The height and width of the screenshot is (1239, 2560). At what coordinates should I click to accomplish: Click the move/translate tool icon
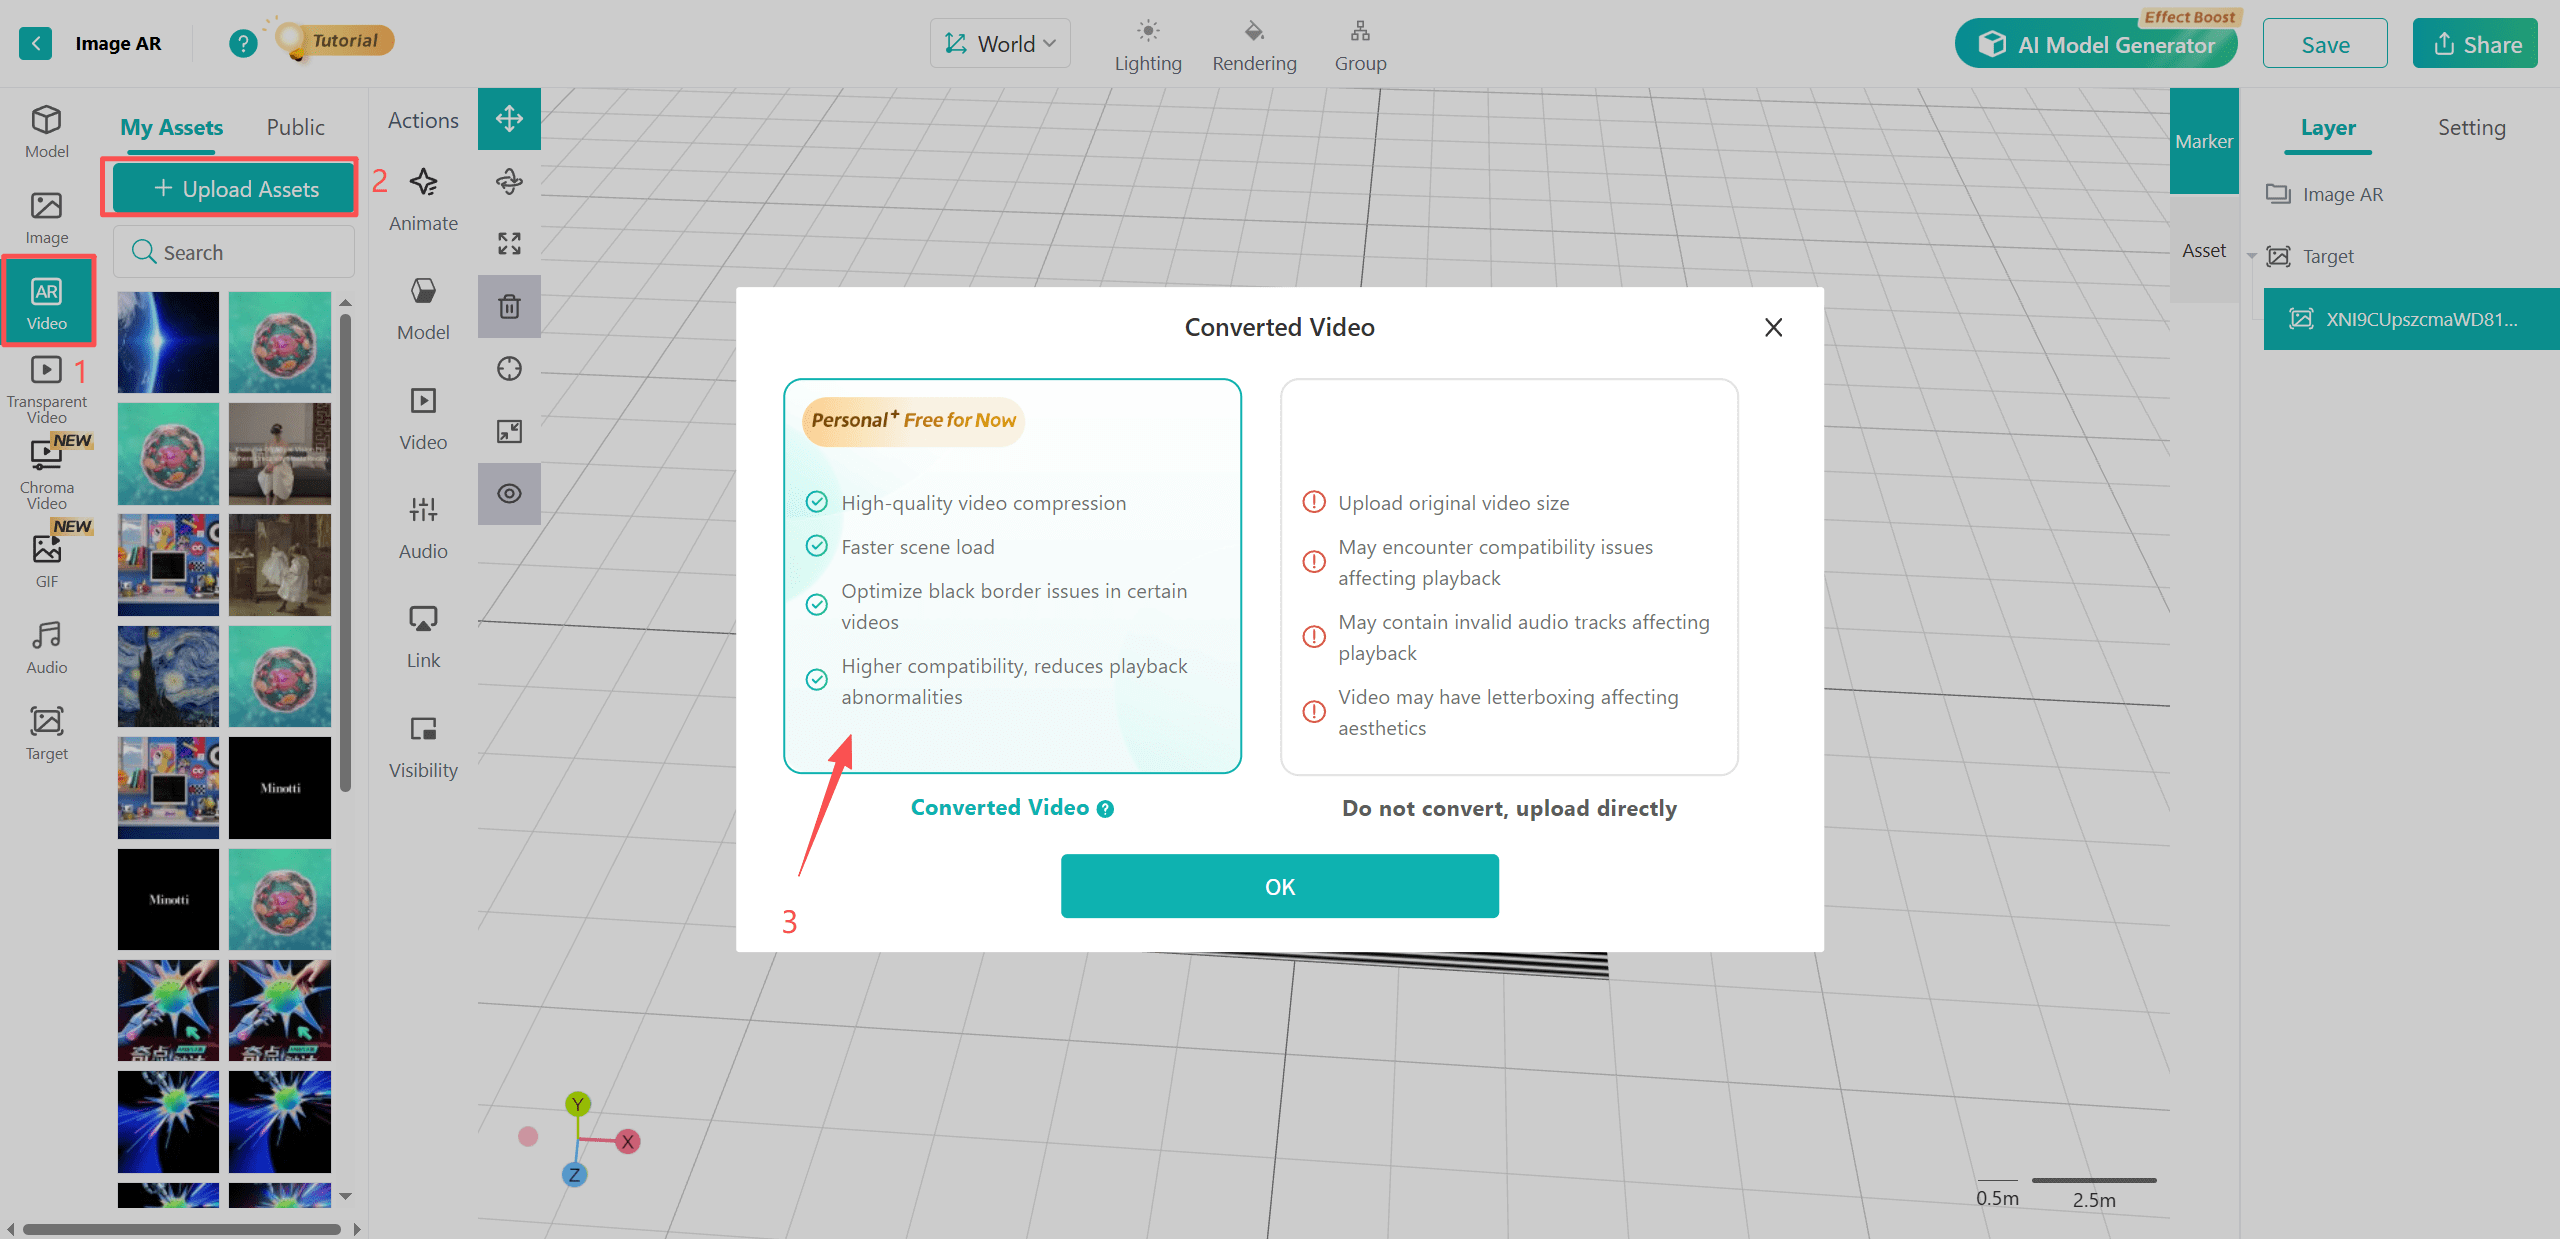click(509, 119)
